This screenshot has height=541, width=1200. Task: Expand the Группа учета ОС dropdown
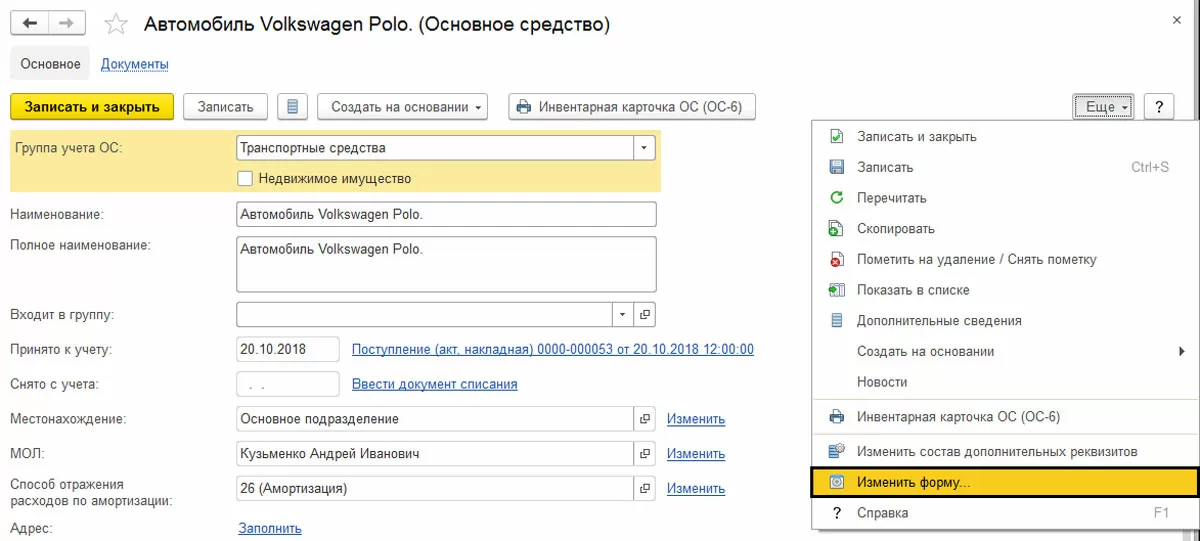[x=644, y=148]
